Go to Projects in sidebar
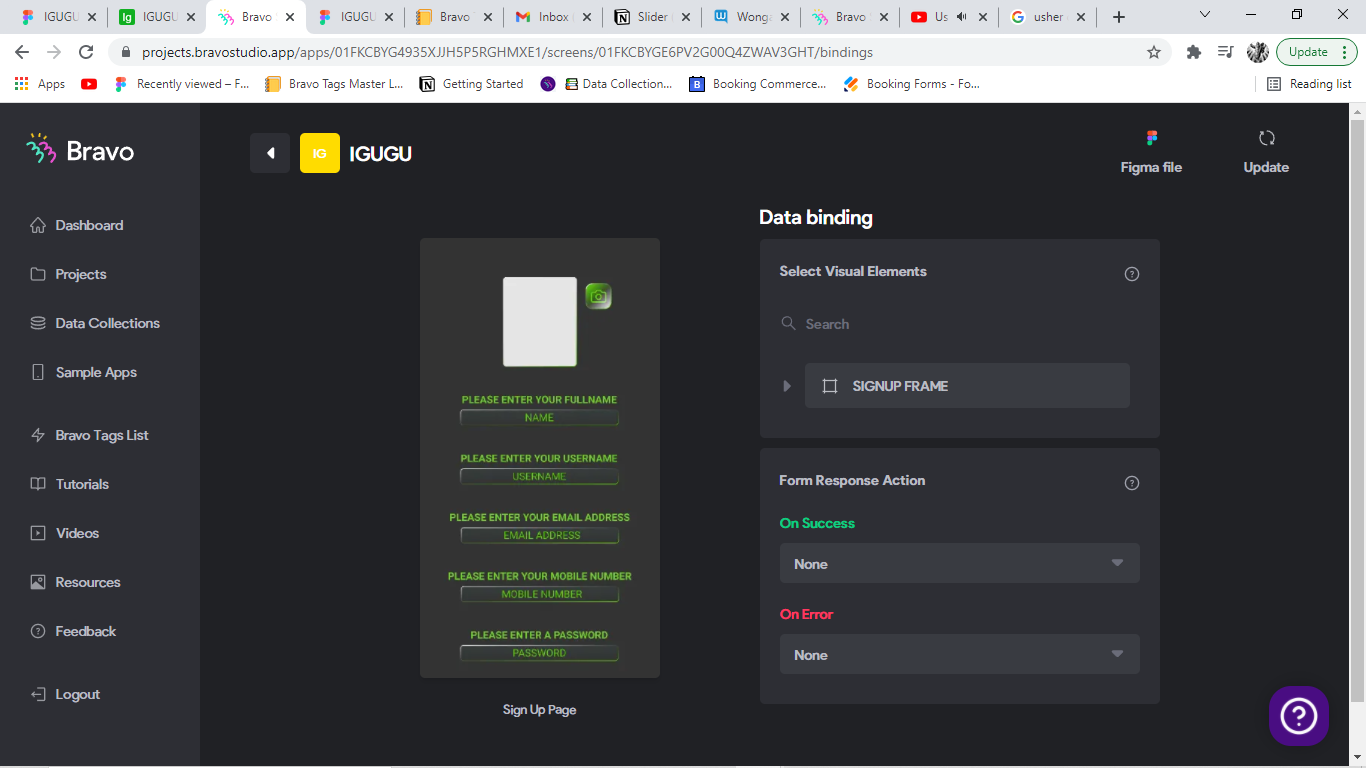This screenshot has height=768, width=1366. click(68, 274)
